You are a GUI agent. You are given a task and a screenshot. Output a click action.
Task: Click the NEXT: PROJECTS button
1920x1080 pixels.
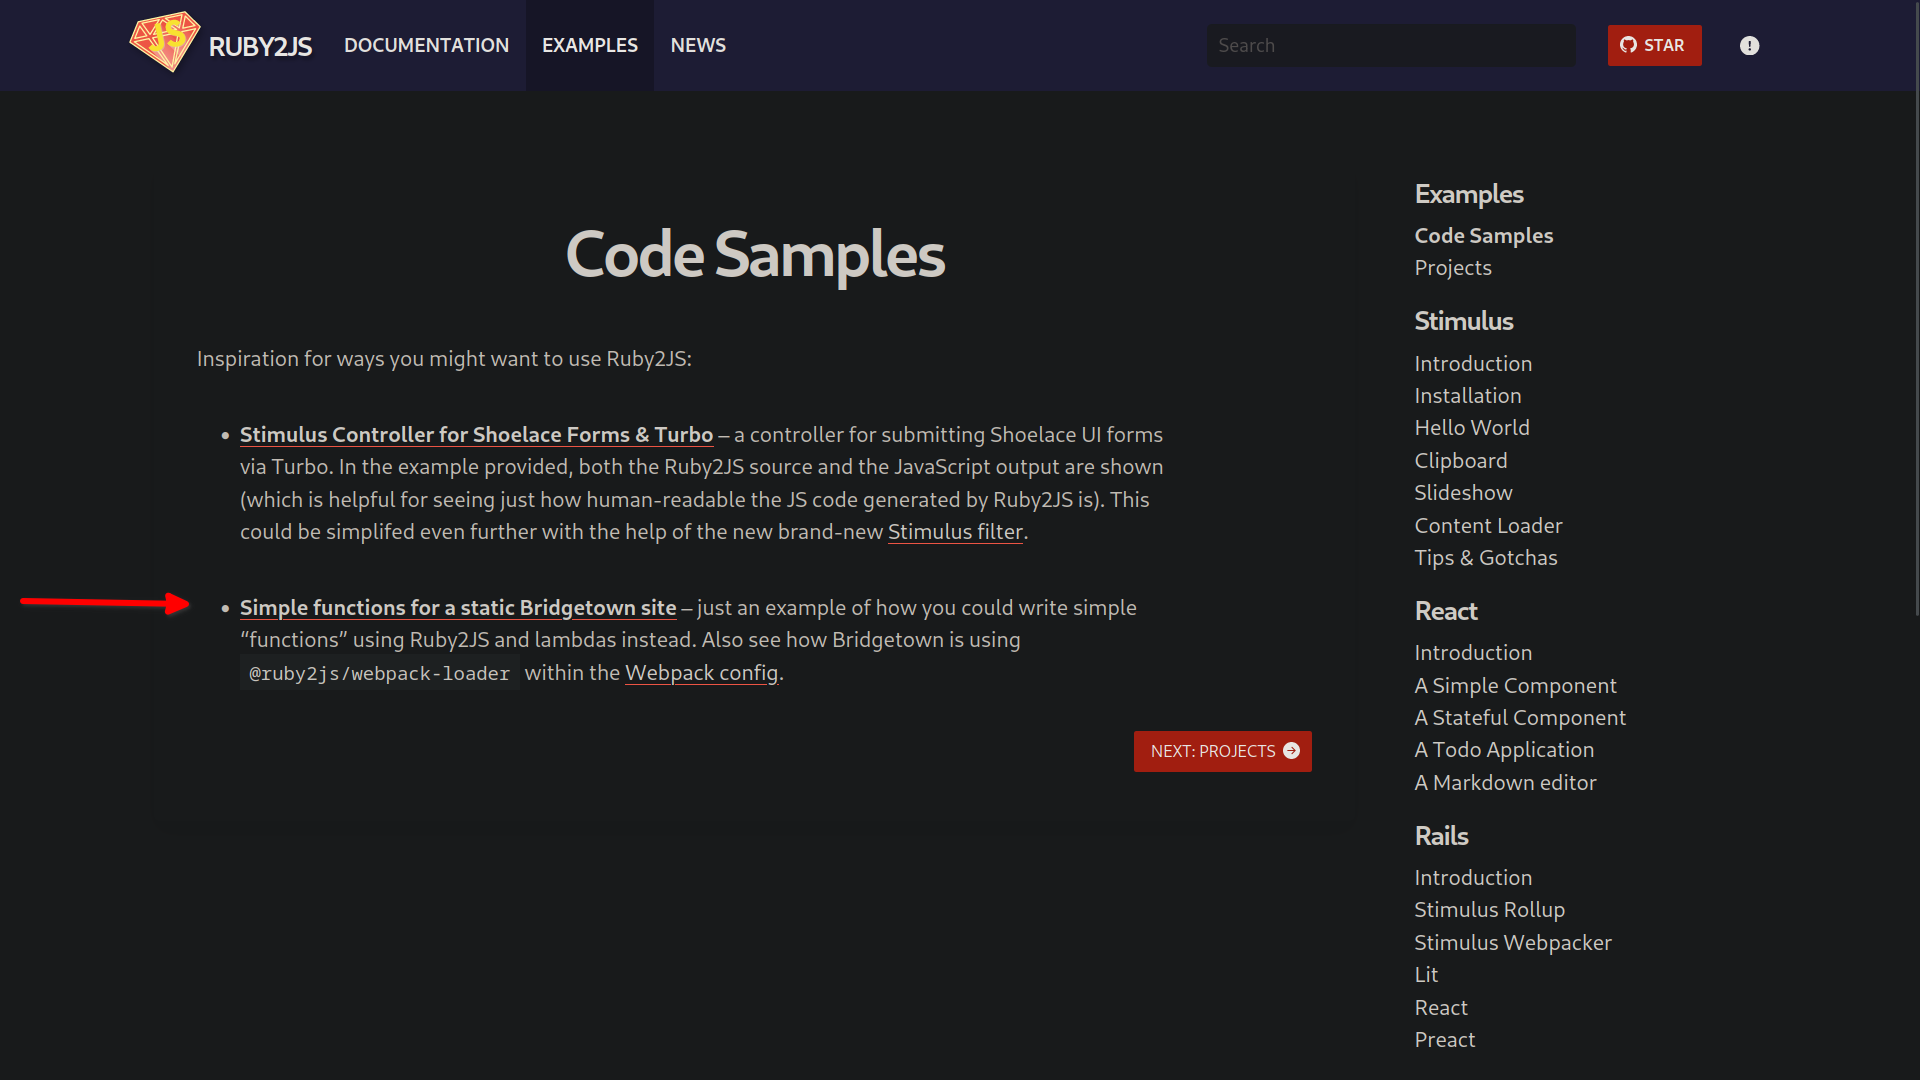click(1222, 751)
